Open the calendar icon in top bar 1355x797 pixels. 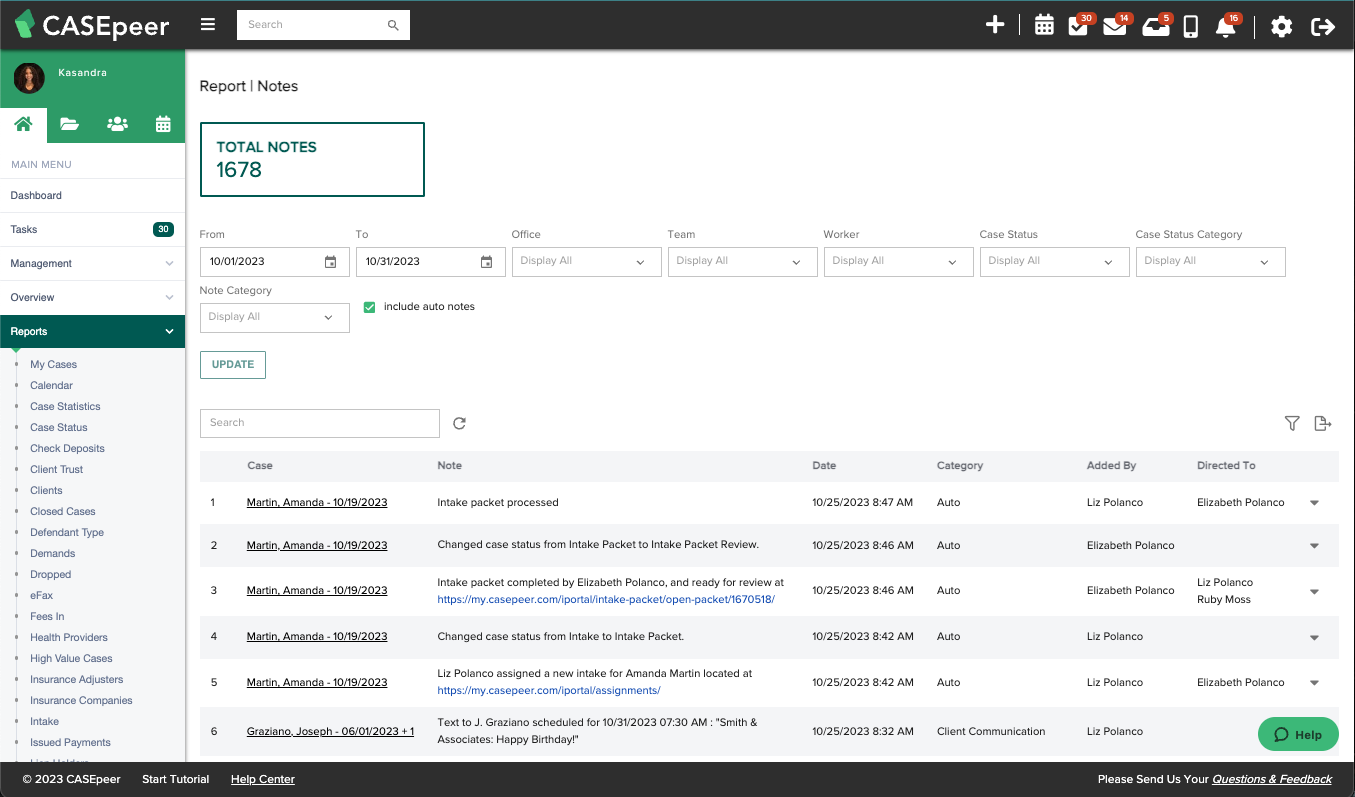[1044, 26]
